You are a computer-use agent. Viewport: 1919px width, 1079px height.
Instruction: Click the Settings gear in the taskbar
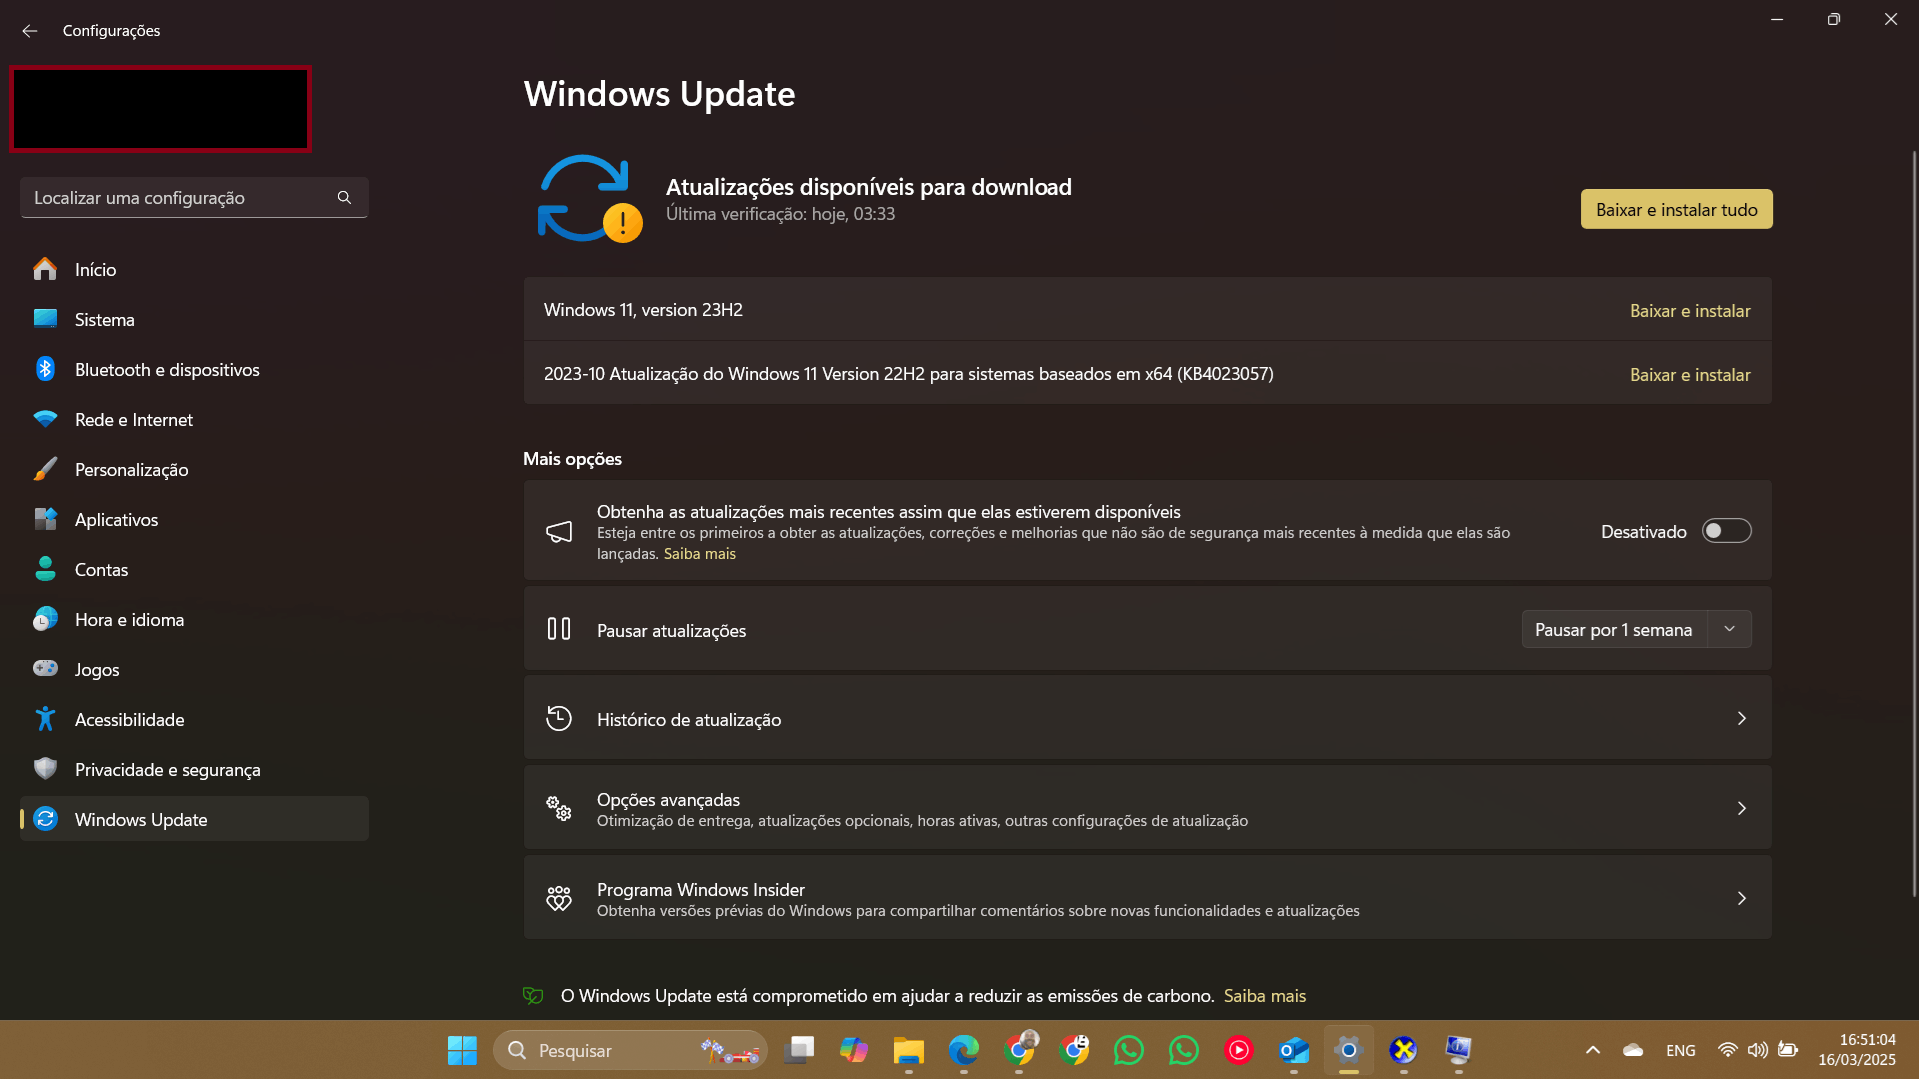point(1349,1050)
